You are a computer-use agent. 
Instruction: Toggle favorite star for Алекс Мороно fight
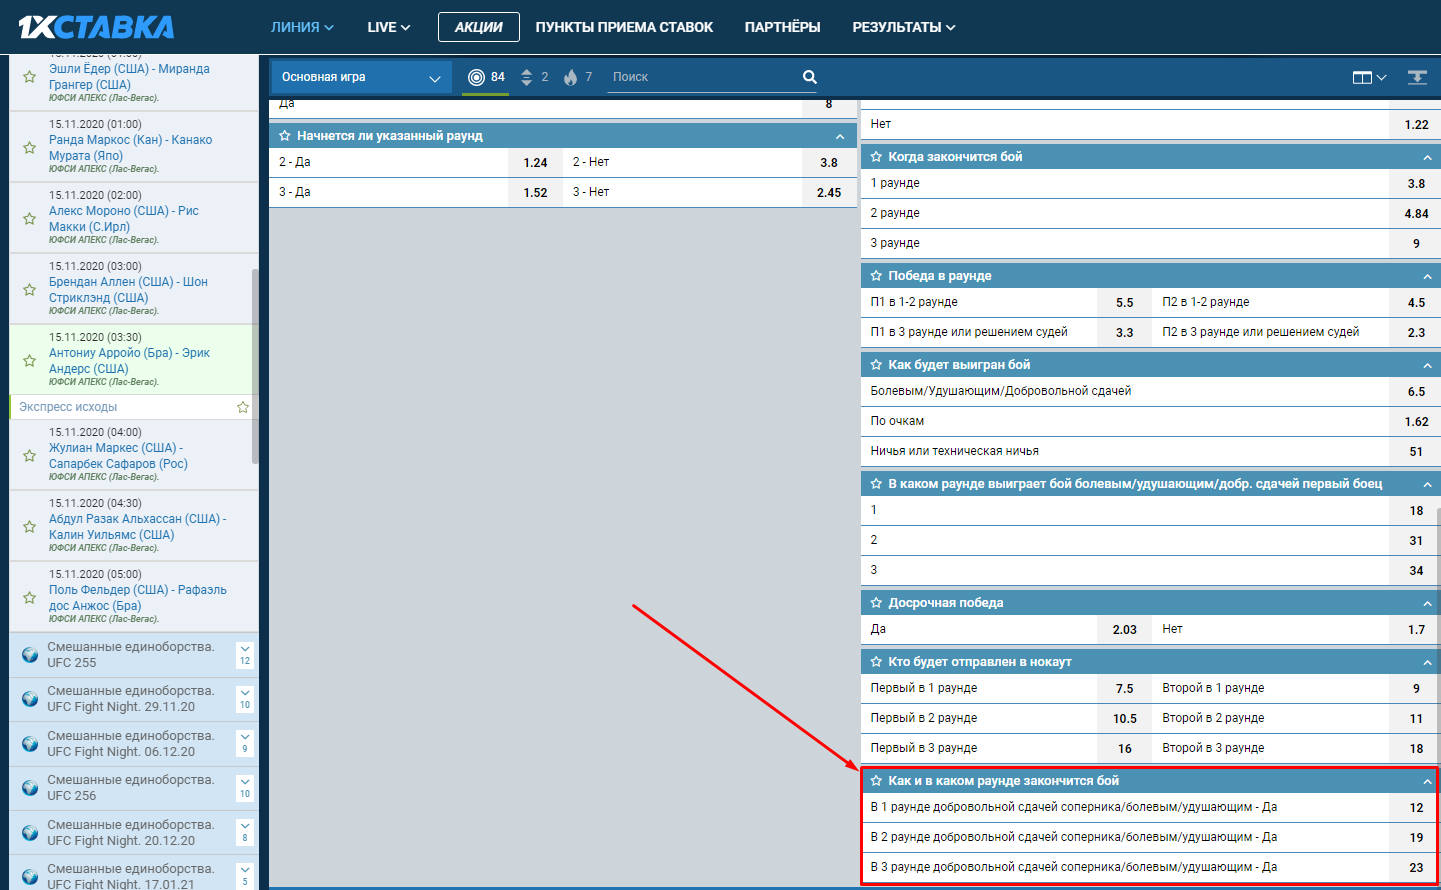pos(30,218)
